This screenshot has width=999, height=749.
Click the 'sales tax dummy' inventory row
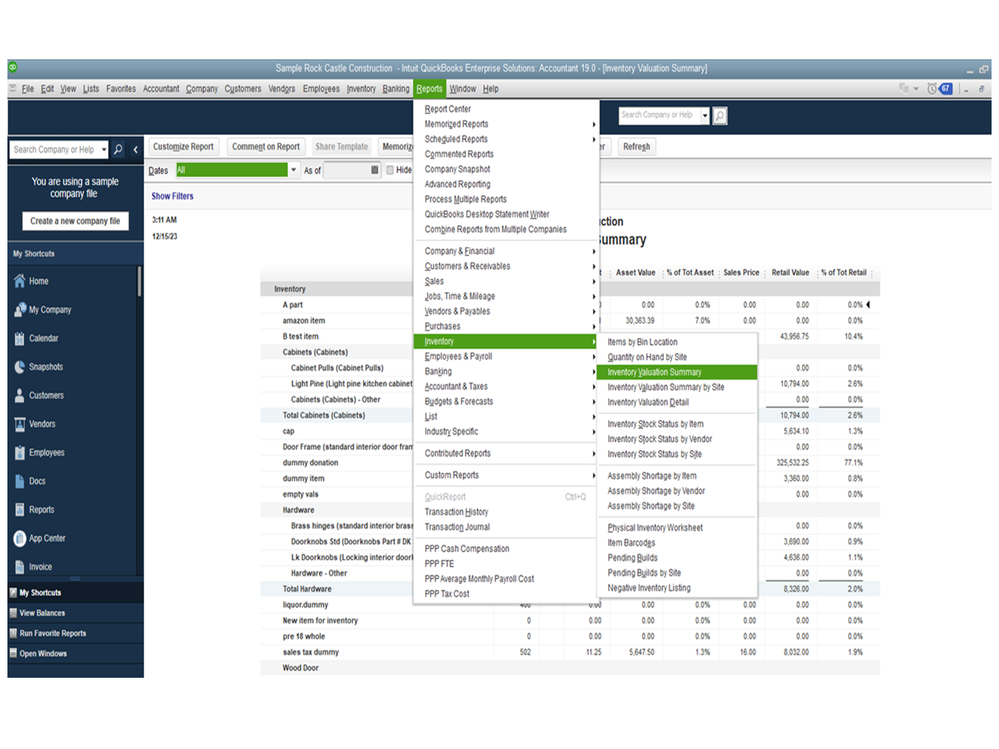570,652
